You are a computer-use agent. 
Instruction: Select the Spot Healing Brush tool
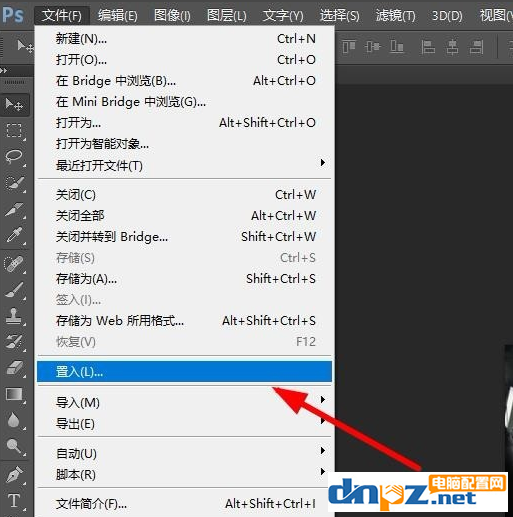pyautogui.click(x=14, y=263)
